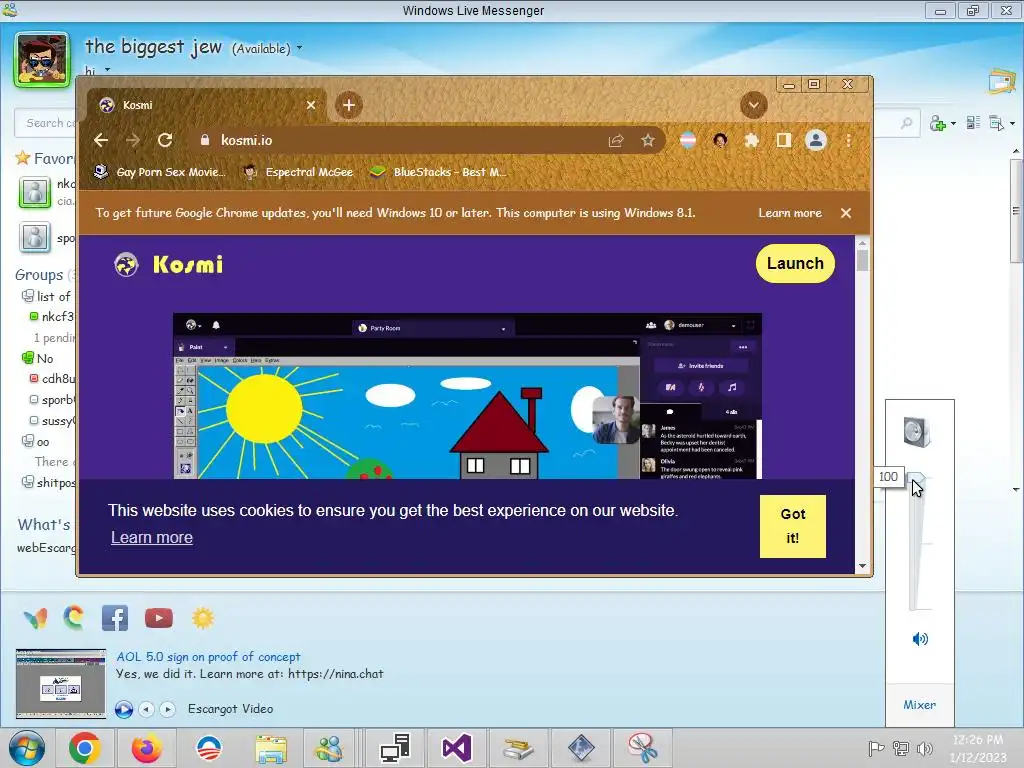Open the Espectral McGee bookmark
This screenshot has height=768, width=1024.
pos(298,172)
